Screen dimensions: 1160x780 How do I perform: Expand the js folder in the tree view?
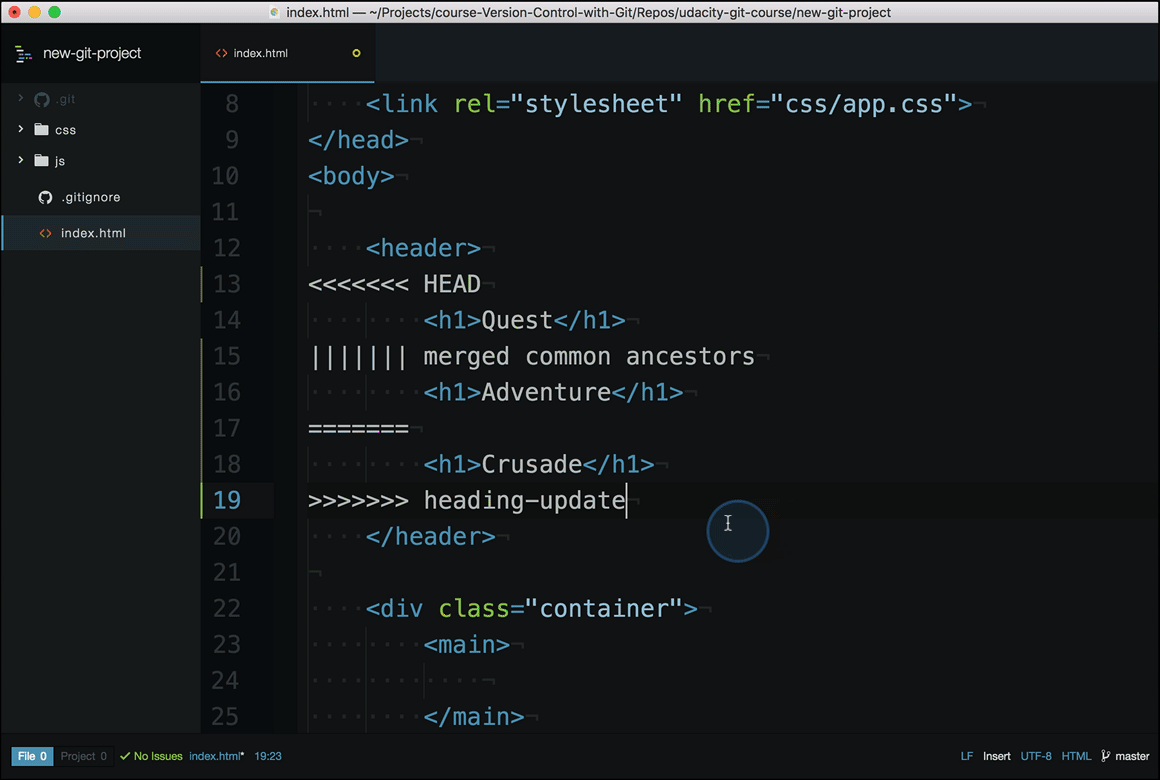(20, 160)
